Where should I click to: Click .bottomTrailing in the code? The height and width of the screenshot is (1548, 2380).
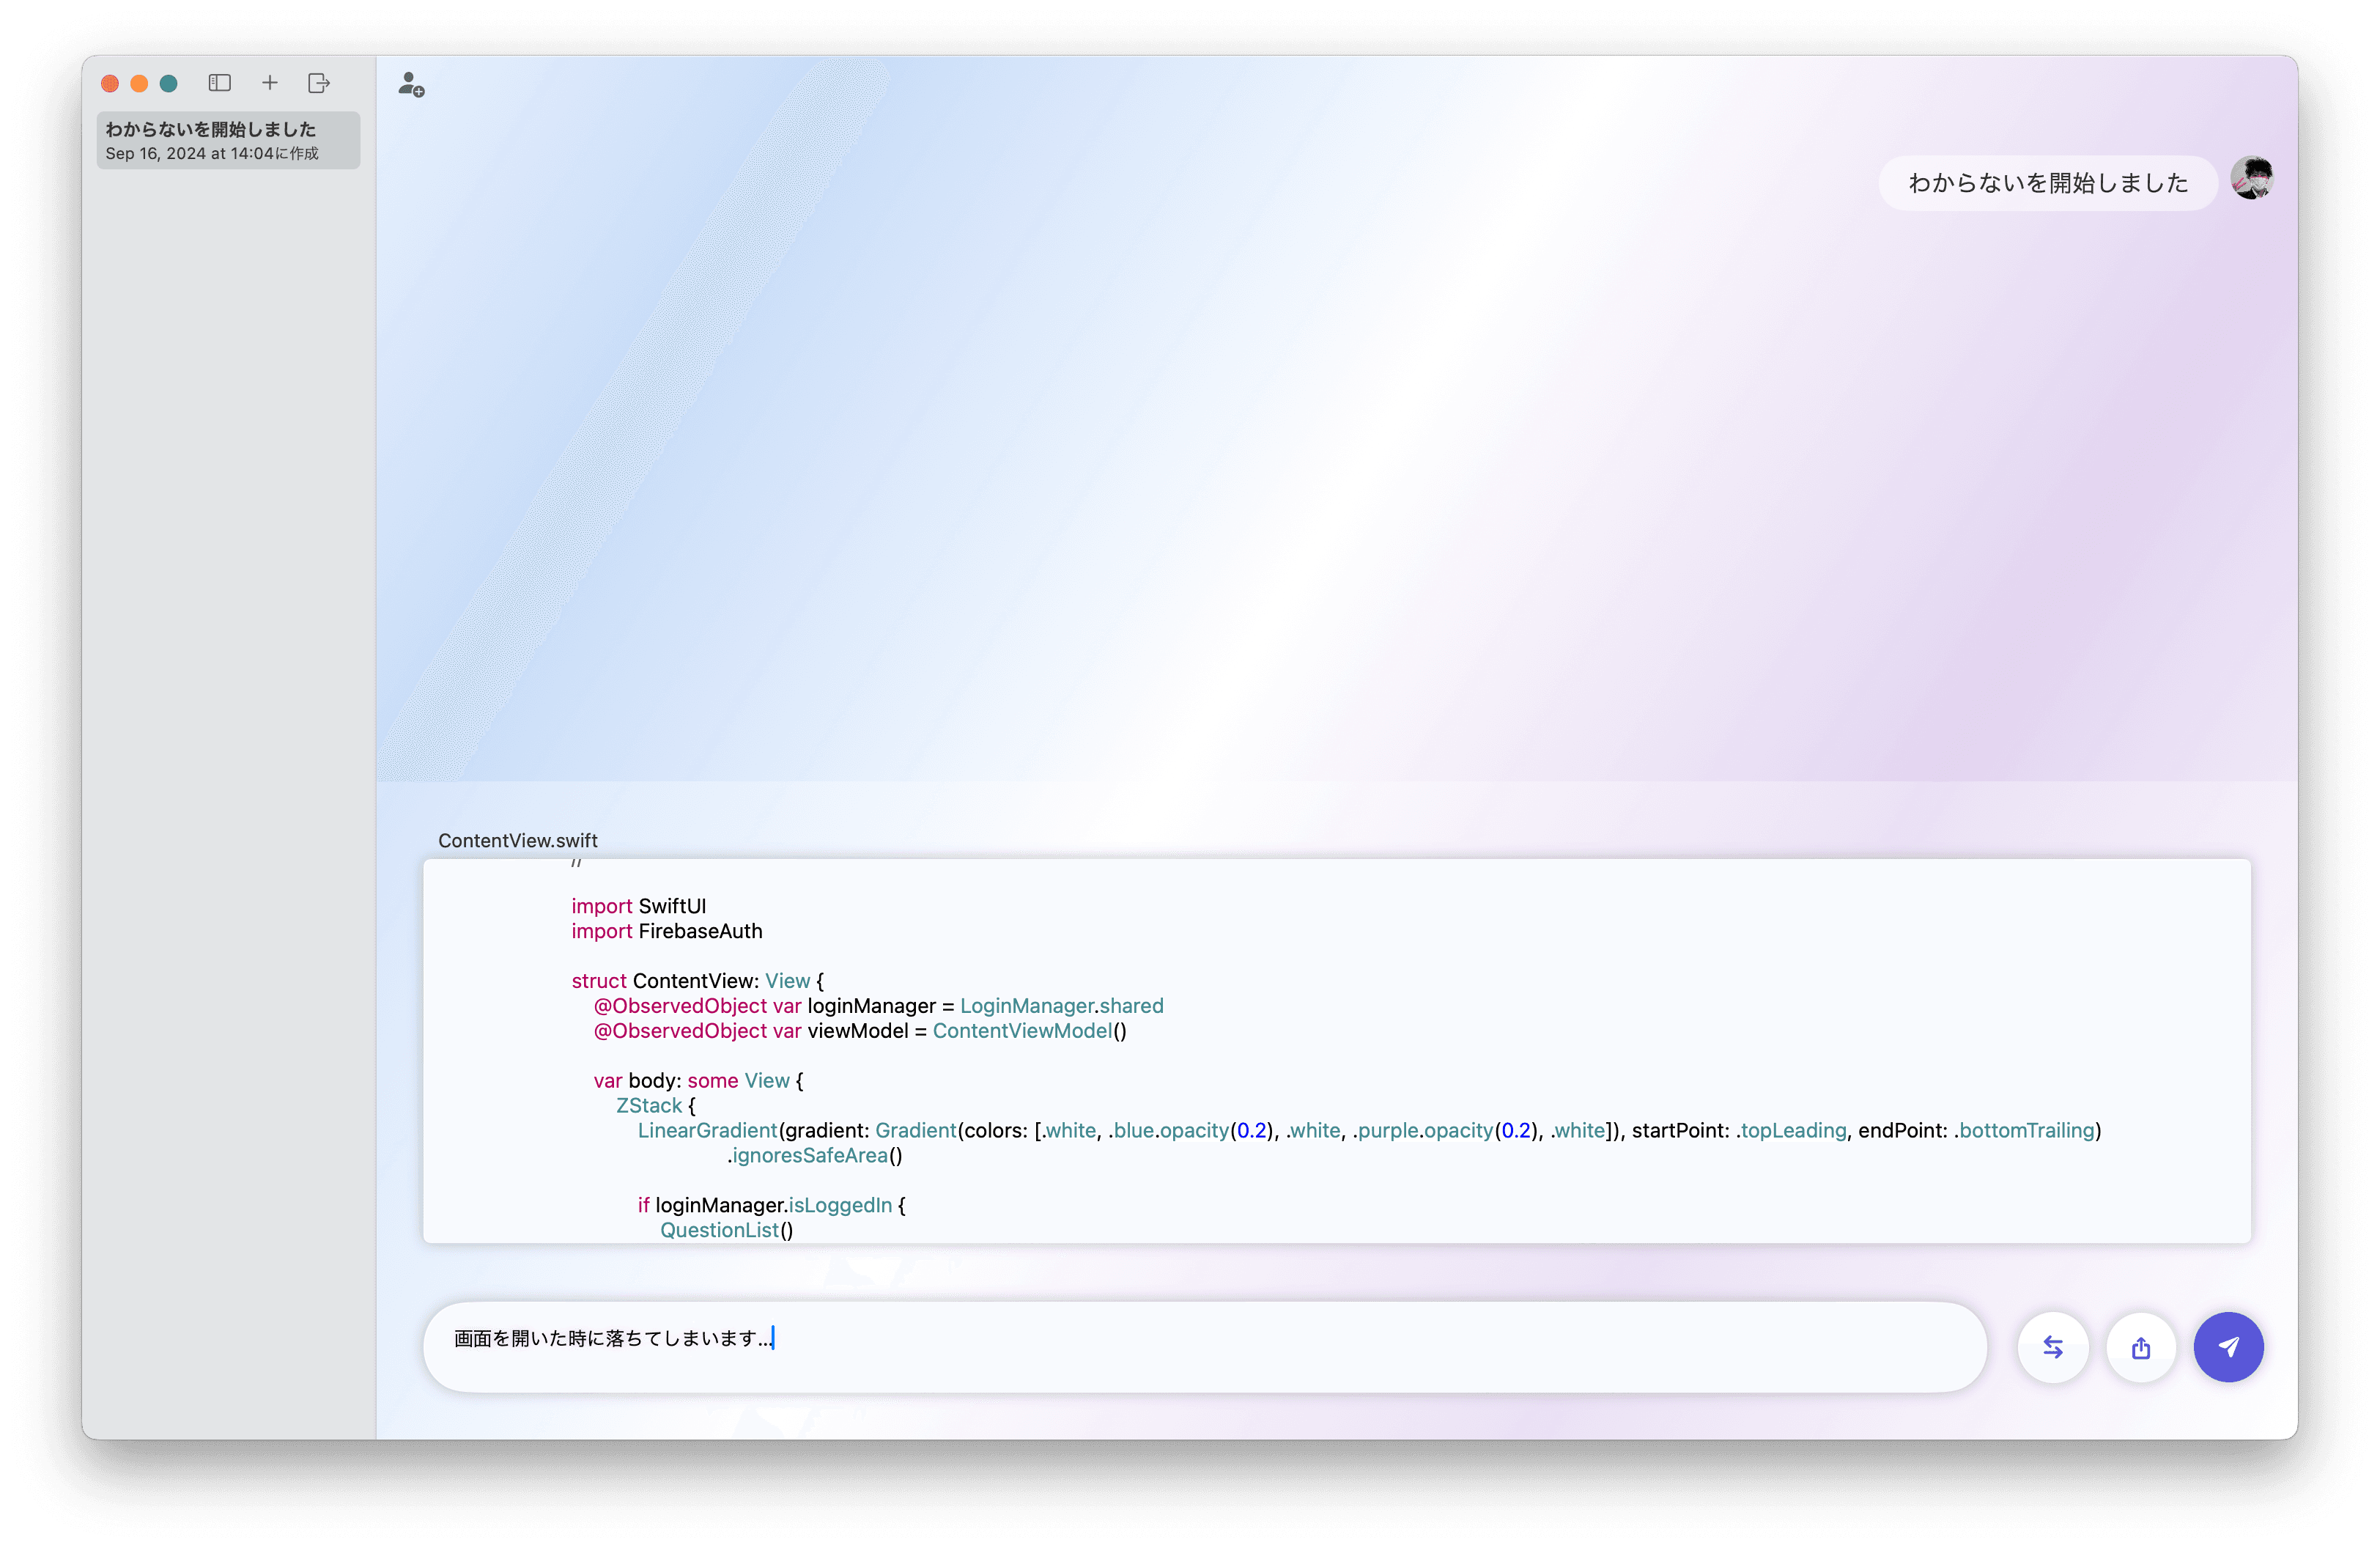pyautogui.click(x=2025, y=1131)
